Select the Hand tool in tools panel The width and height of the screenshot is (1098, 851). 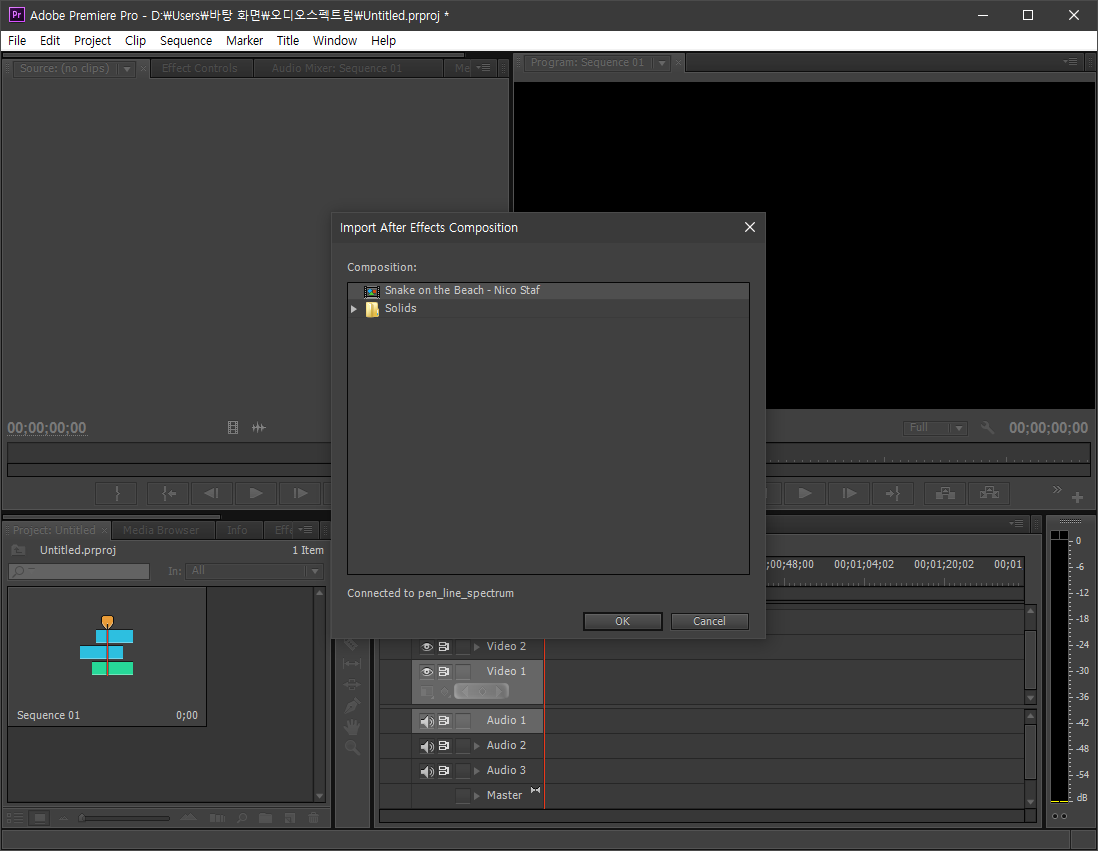point(352,727)
